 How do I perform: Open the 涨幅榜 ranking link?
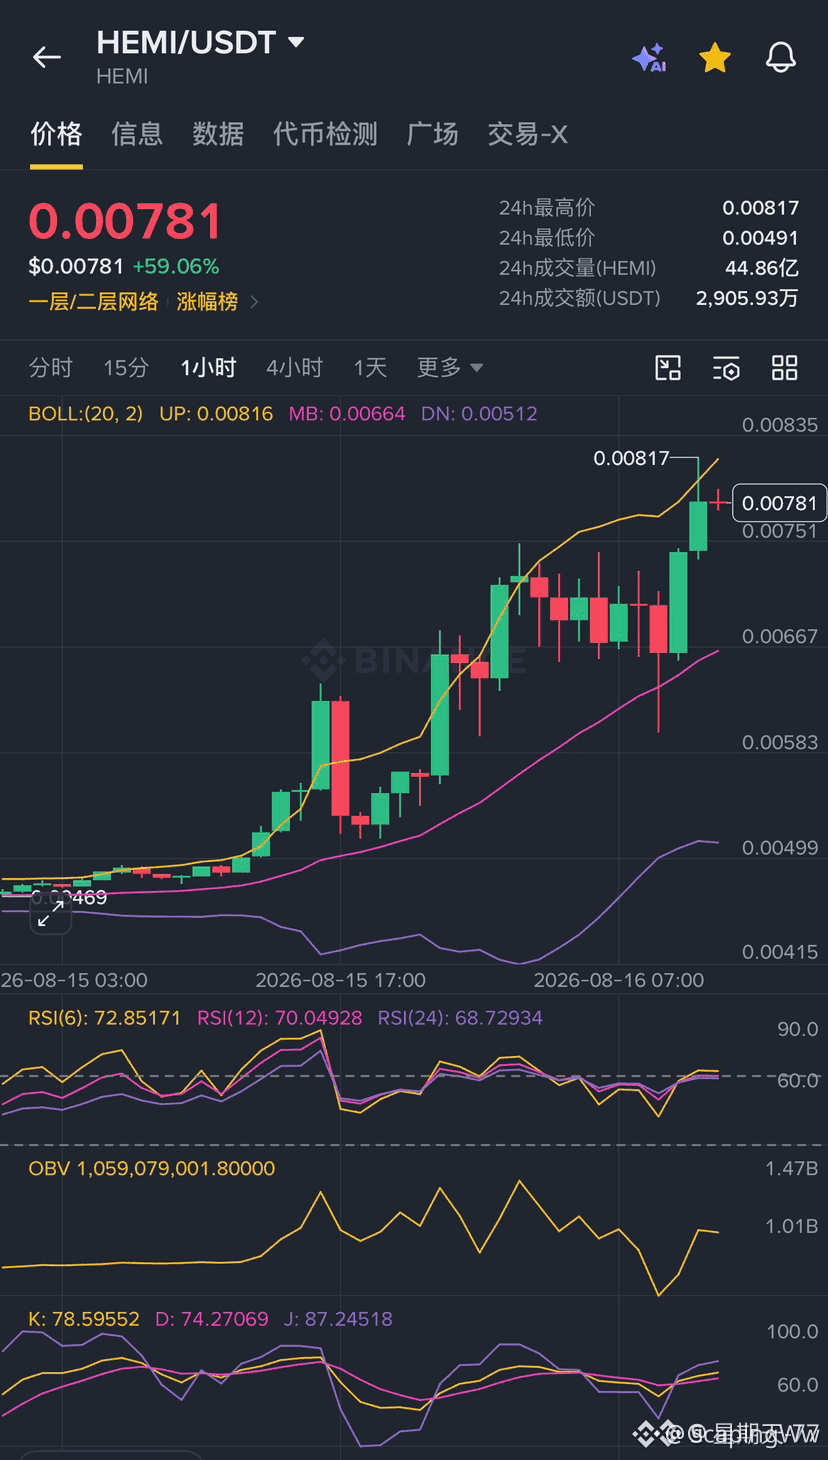point(207,301)
